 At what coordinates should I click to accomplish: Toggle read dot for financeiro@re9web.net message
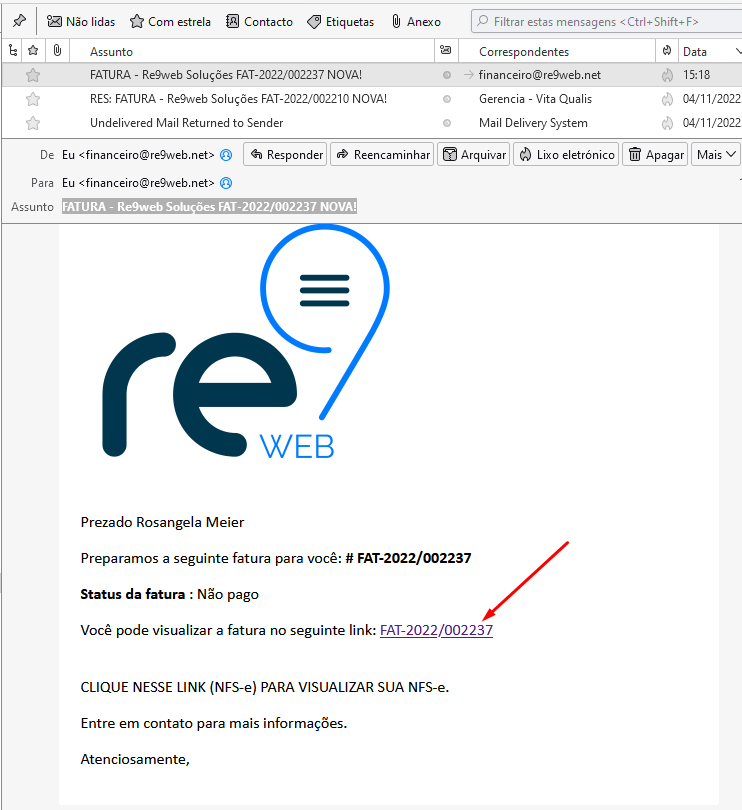(x=447, y=75)
